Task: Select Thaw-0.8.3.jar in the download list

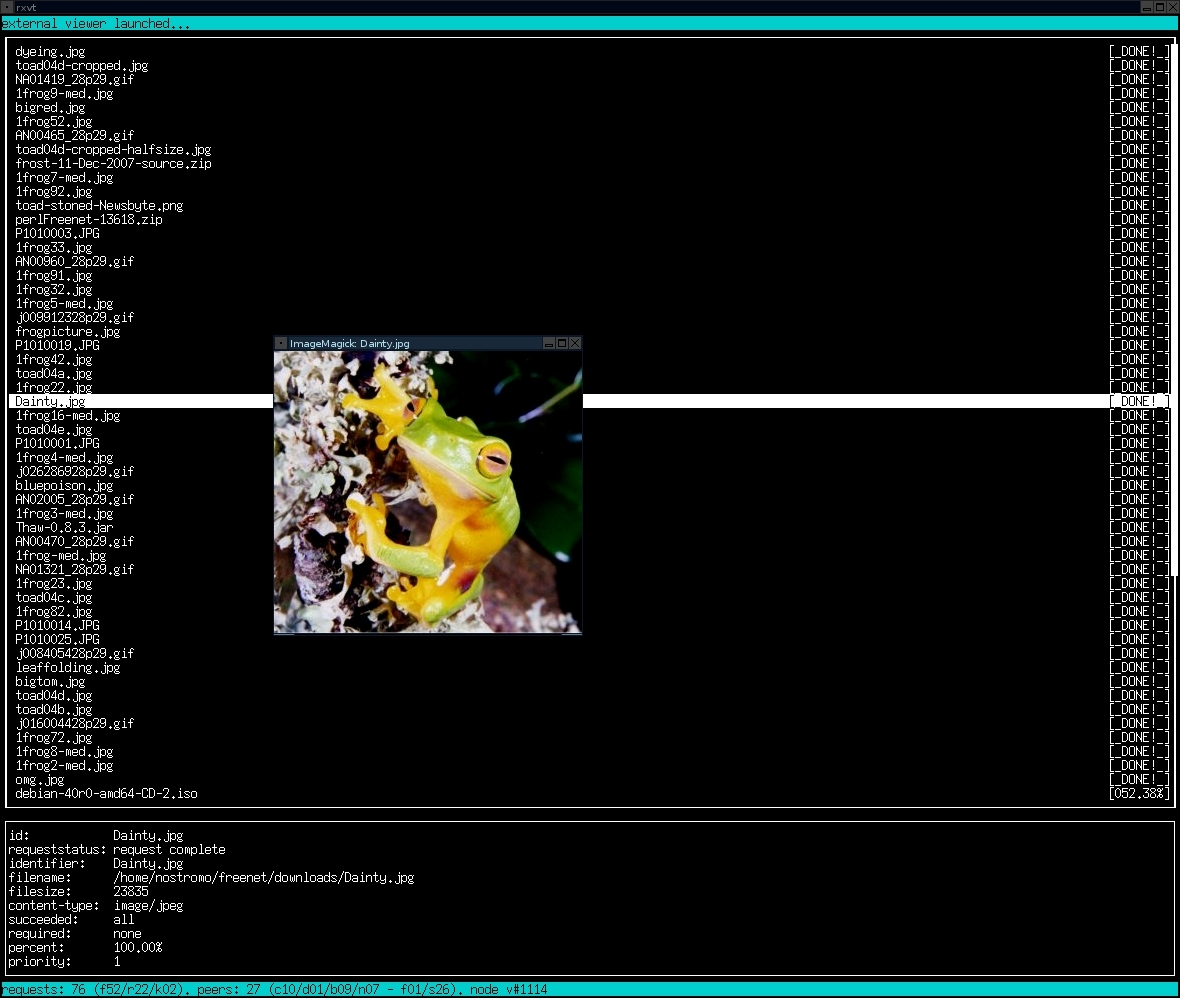Action: point(64,528)
